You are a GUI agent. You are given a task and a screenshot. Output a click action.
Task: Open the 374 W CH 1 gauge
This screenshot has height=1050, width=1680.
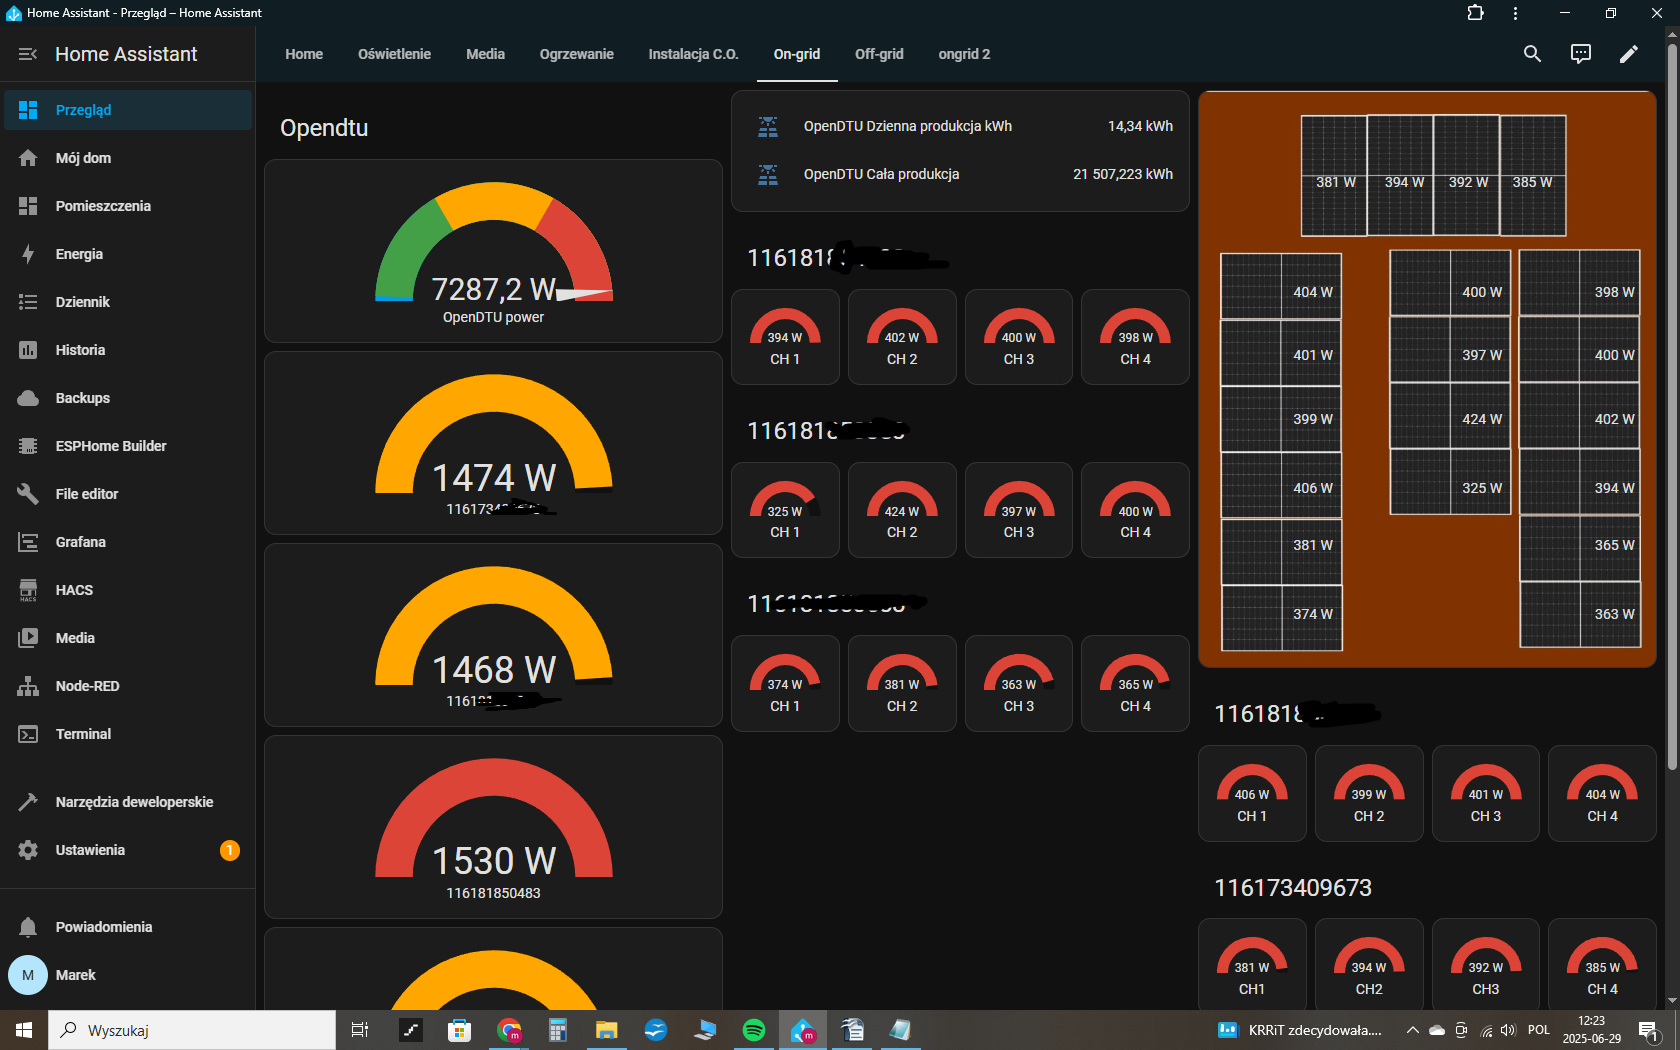(785, 683)
